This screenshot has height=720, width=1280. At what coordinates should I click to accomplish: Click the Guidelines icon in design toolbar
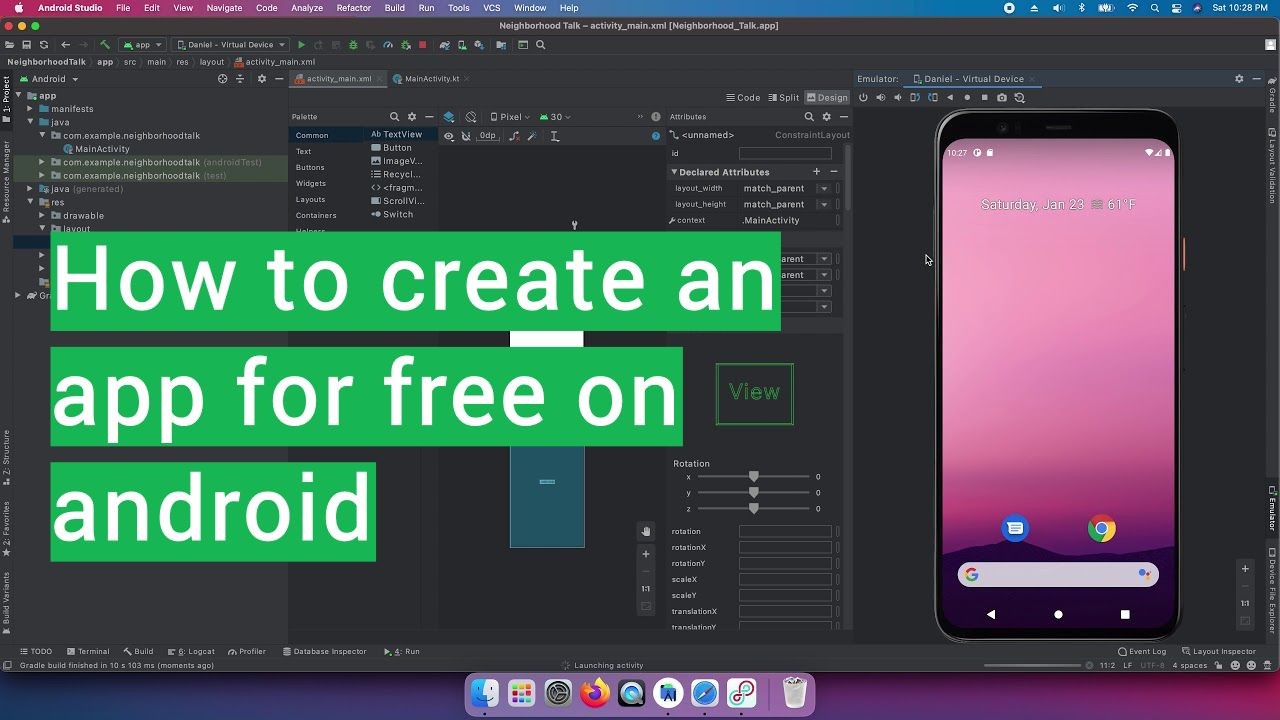point(555,136)
